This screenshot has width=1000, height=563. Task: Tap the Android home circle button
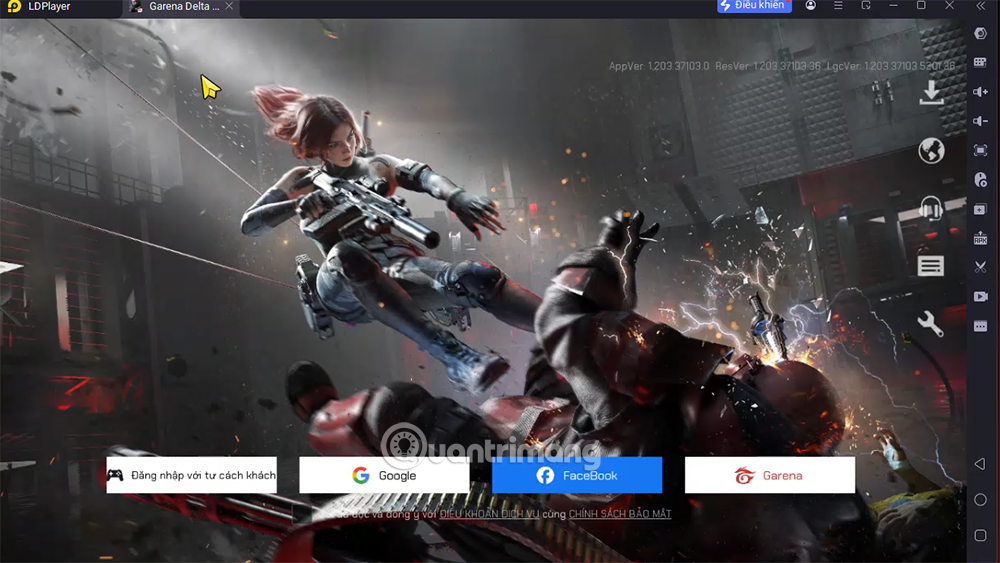coord(980,499)
